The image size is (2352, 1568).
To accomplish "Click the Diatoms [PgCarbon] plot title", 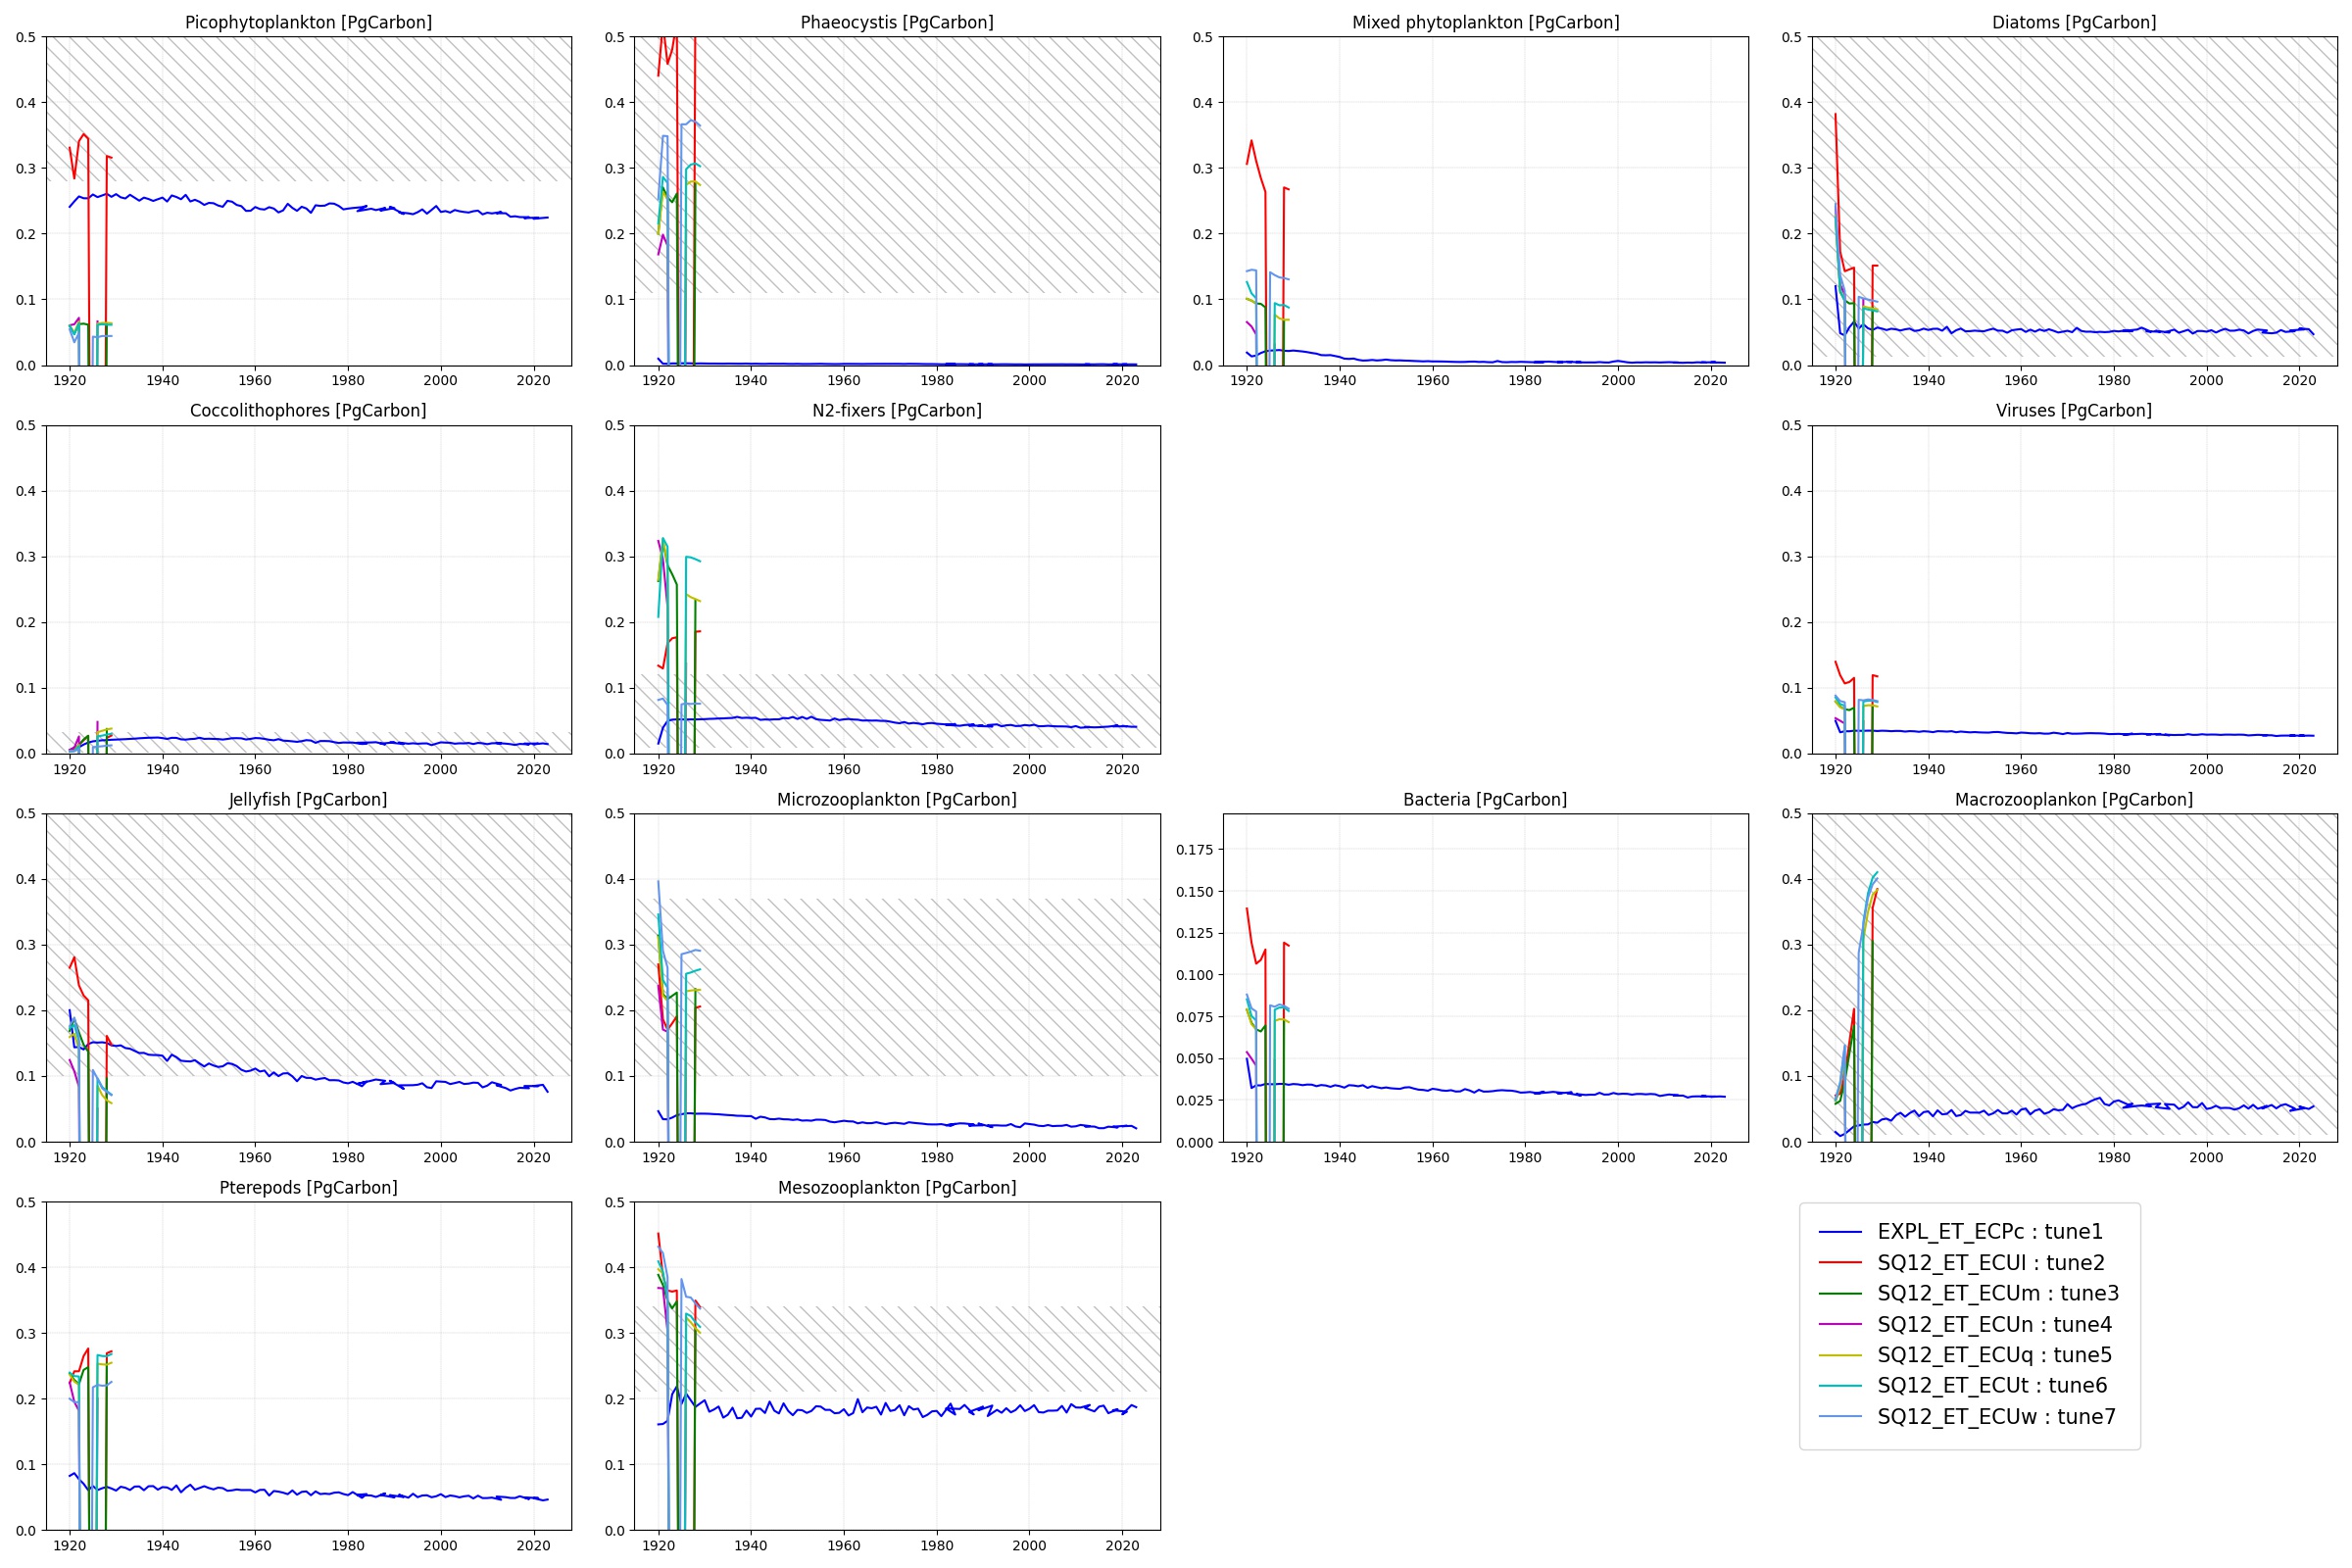I will 2074,22.
